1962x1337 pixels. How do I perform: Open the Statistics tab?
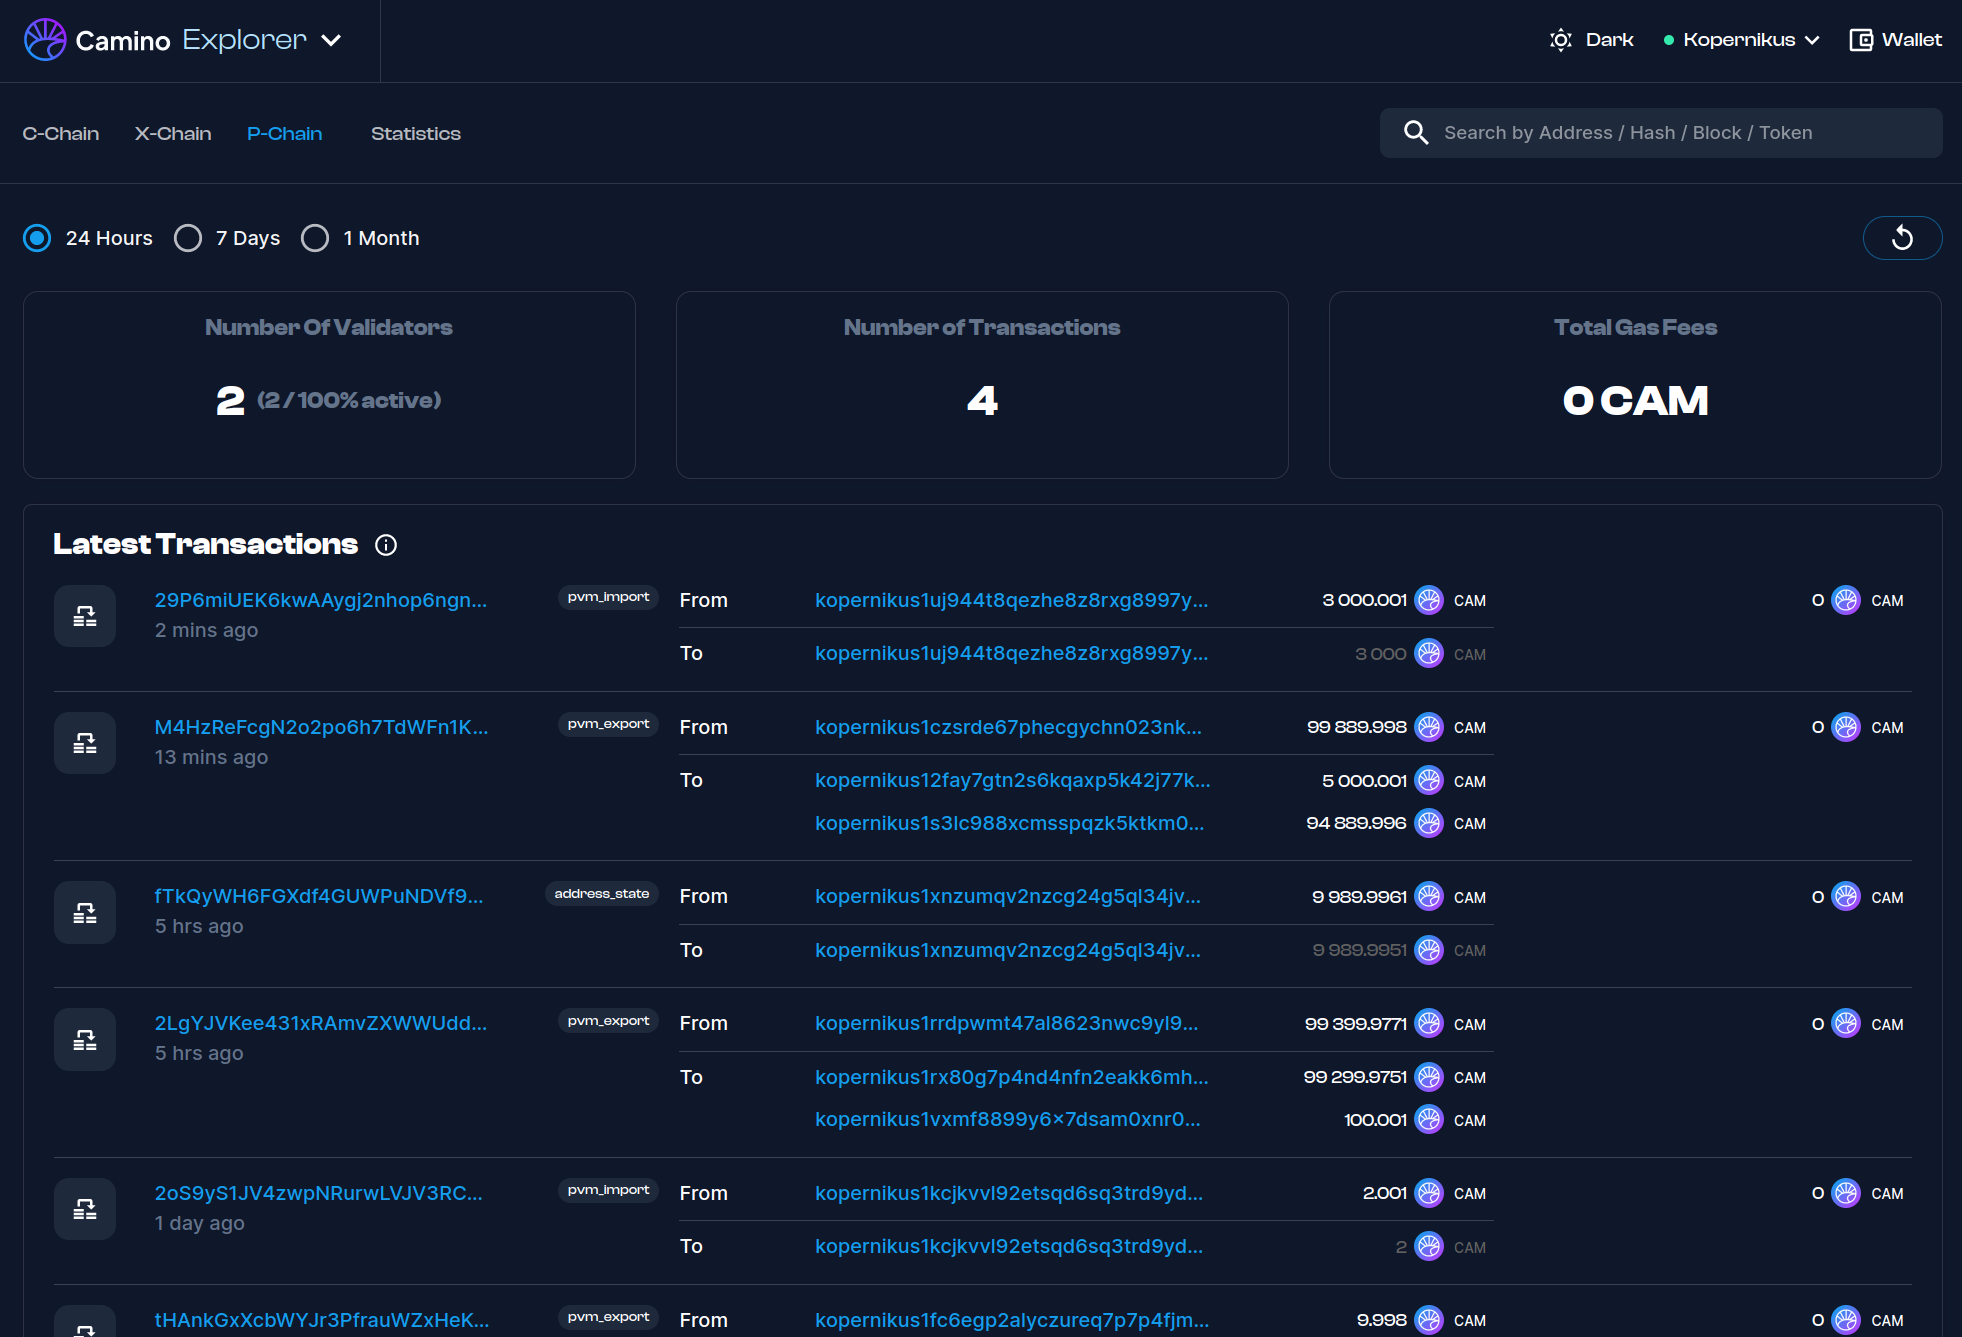(x=415, y=133)
